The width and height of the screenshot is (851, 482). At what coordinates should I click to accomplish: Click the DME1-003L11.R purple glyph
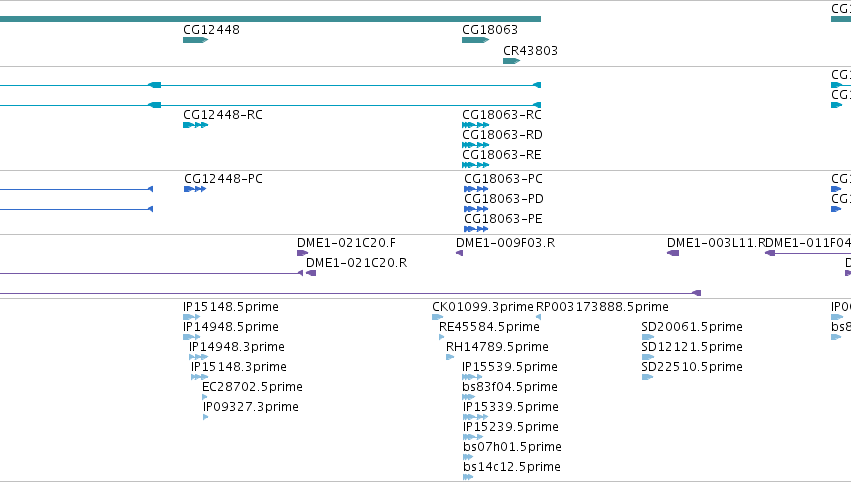click(x=673, y=253)
